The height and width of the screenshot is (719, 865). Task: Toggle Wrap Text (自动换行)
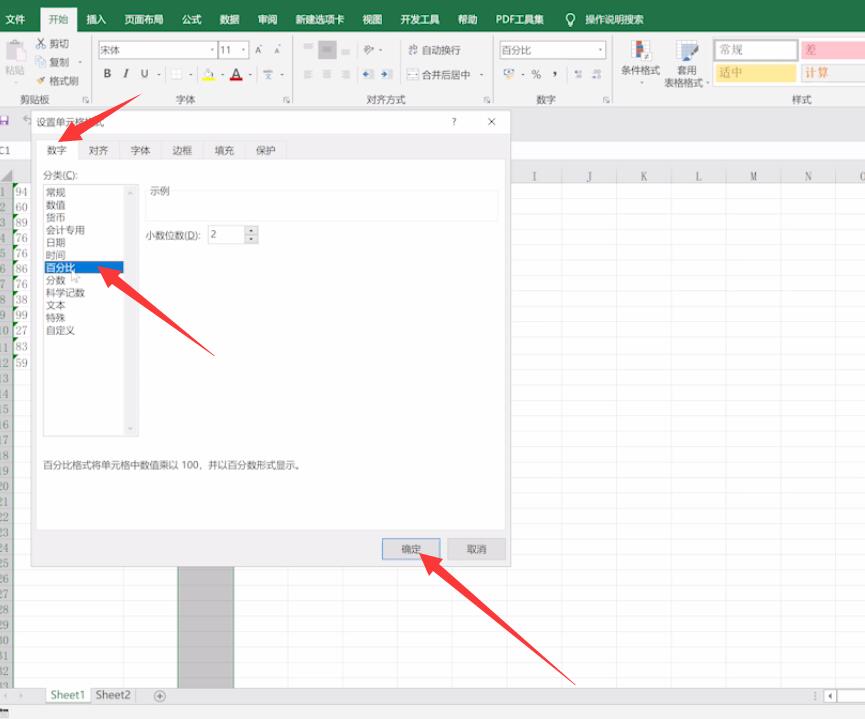pos(434,50)
